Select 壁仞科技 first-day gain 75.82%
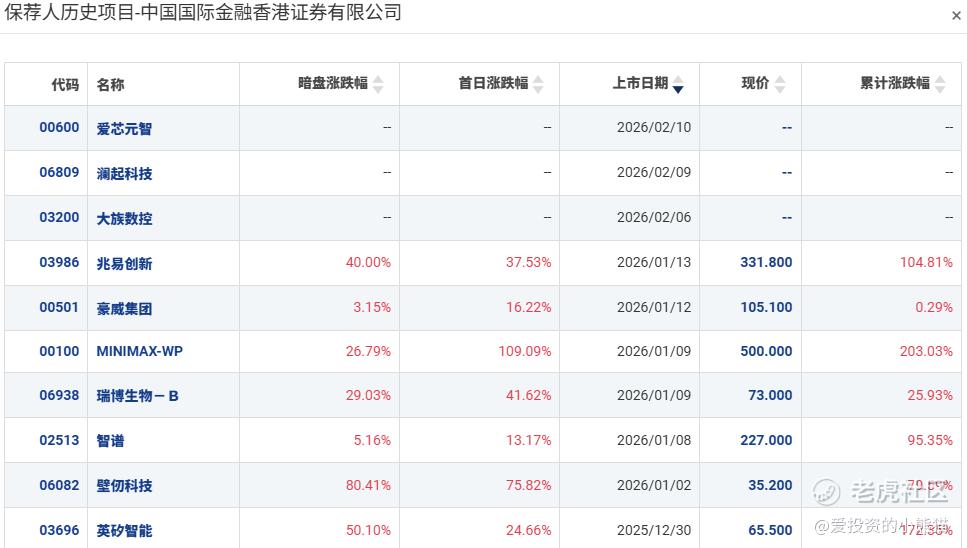The height and width of the screenshot is (548, 967). coord(529,486)
